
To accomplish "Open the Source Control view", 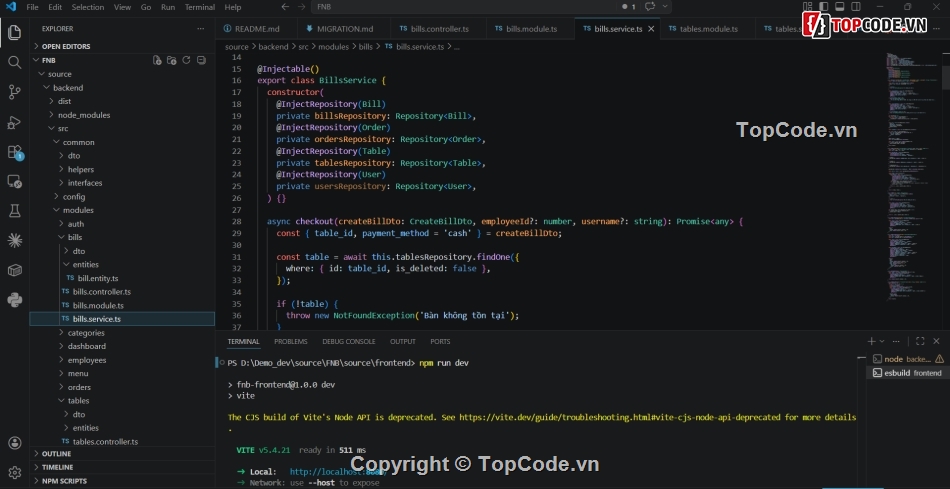I will 14,92.
